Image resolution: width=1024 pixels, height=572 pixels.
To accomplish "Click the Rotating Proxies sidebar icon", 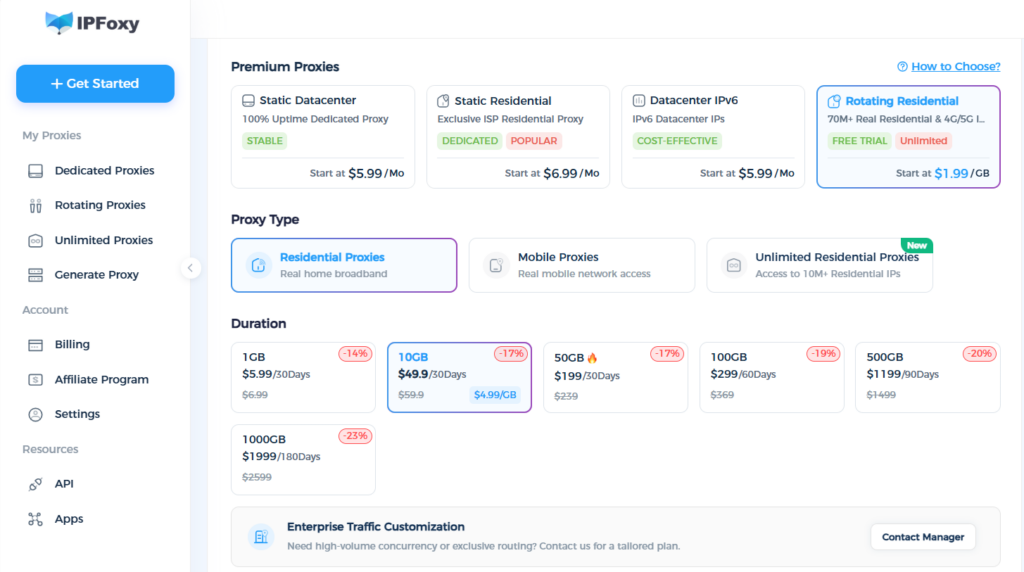I will [35, 206].
